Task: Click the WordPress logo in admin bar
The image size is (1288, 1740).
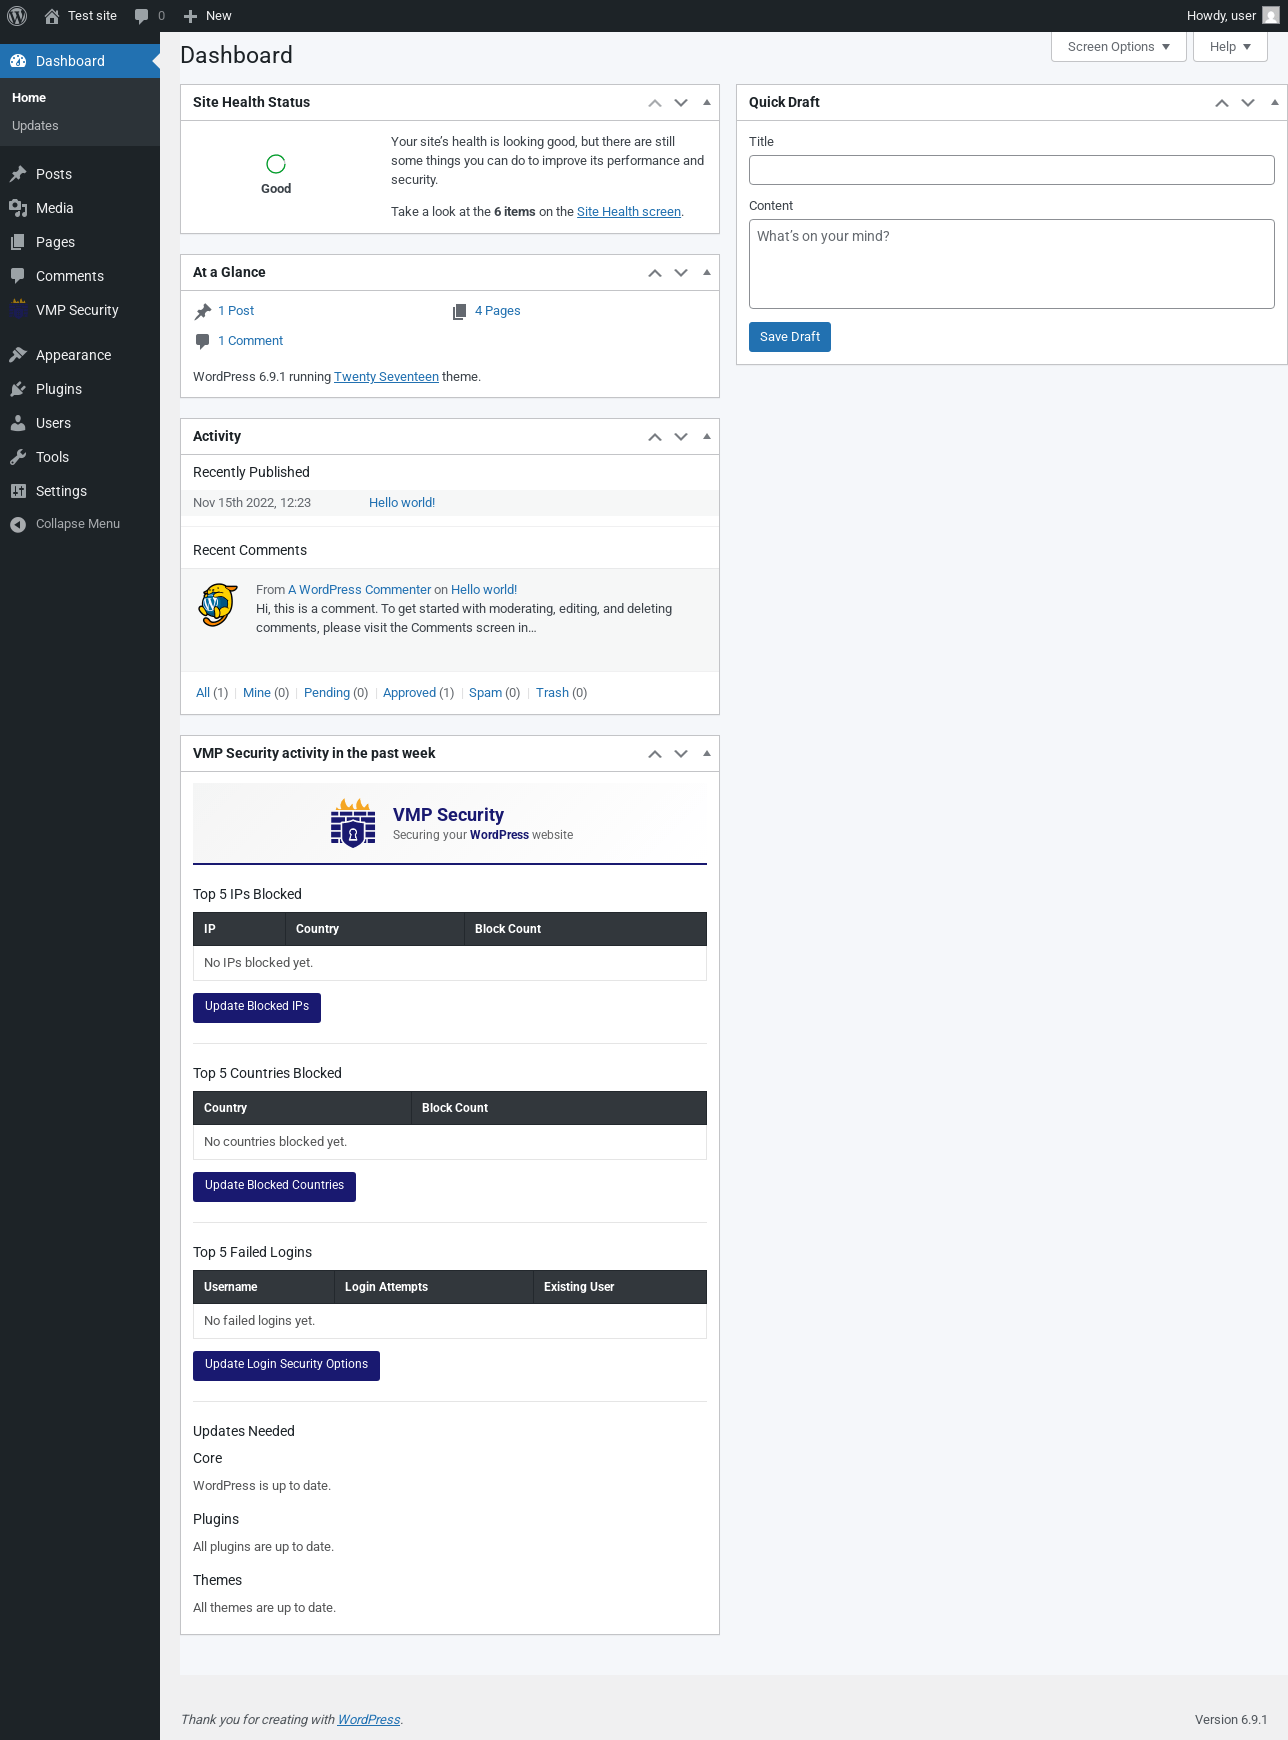Action: pyautogui.click(x=17, y=16)
